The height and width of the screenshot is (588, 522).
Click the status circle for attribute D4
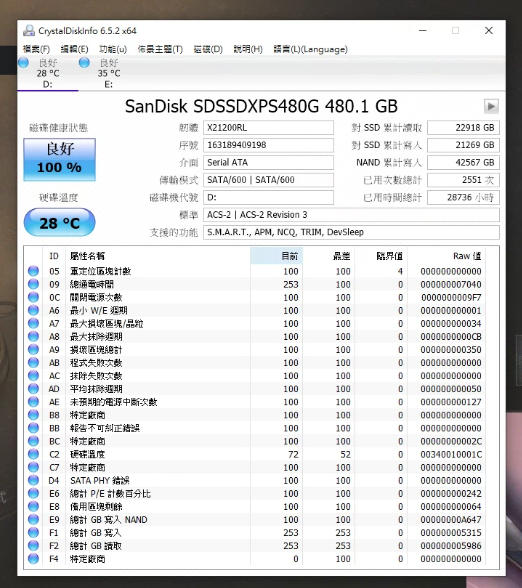tap(33, 480)
